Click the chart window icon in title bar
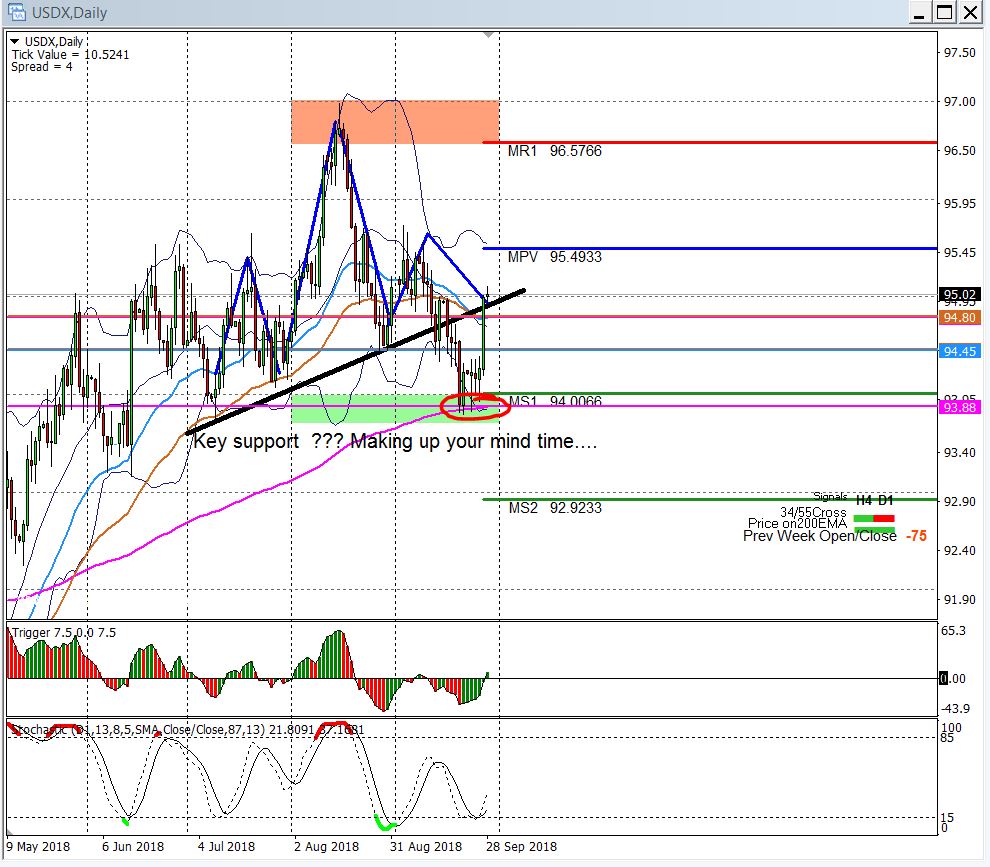 (x=15, y=13)
